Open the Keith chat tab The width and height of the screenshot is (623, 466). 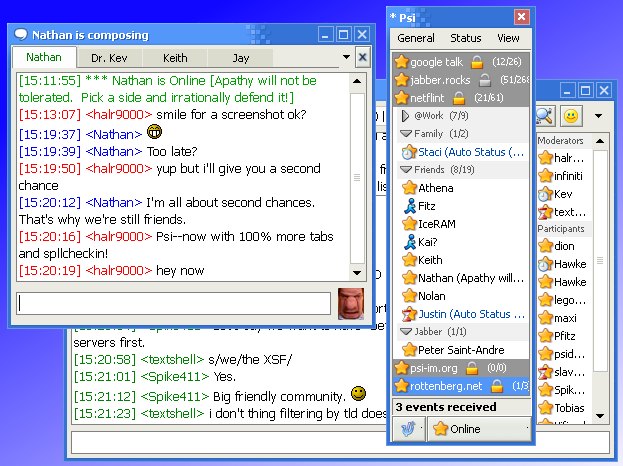pyautogui.click(x=175, y=58)
